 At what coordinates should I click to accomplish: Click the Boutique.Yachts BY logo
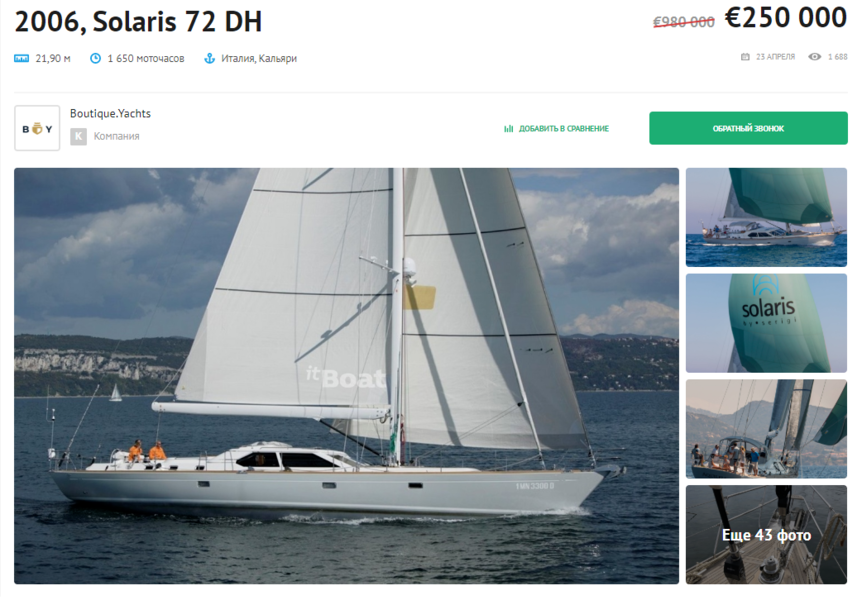click(x=37, y=128)
